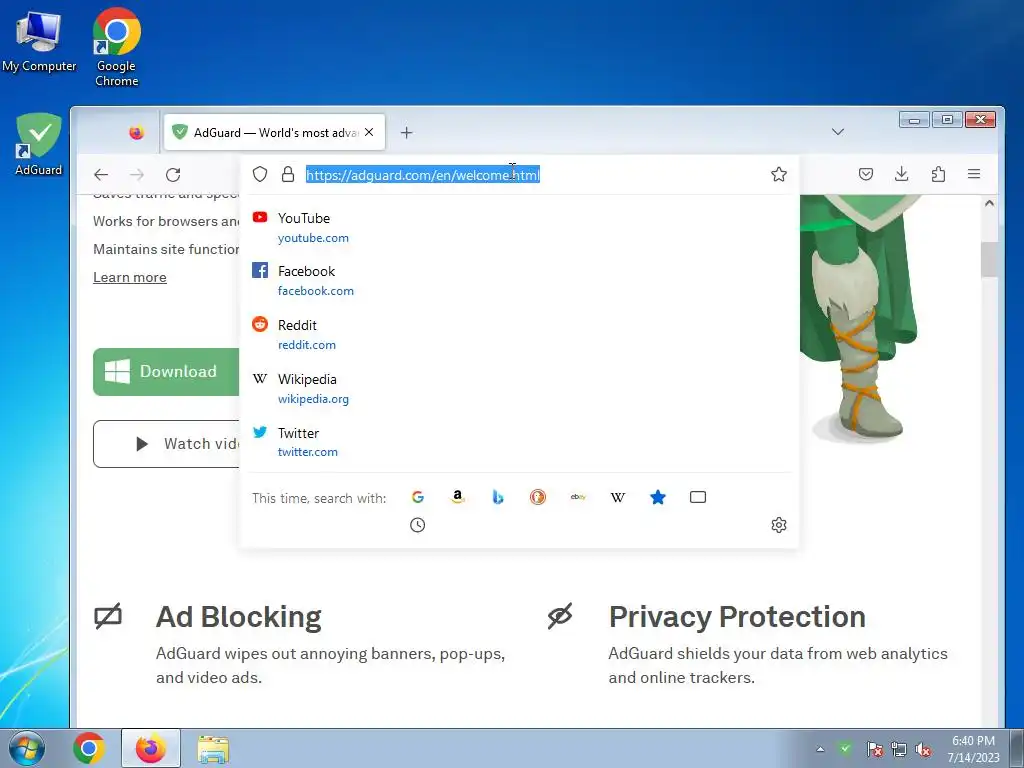The height and width of the screenshot is (768, 1024).
Task: Click the Ad Blocking heading
Action: 238,616
